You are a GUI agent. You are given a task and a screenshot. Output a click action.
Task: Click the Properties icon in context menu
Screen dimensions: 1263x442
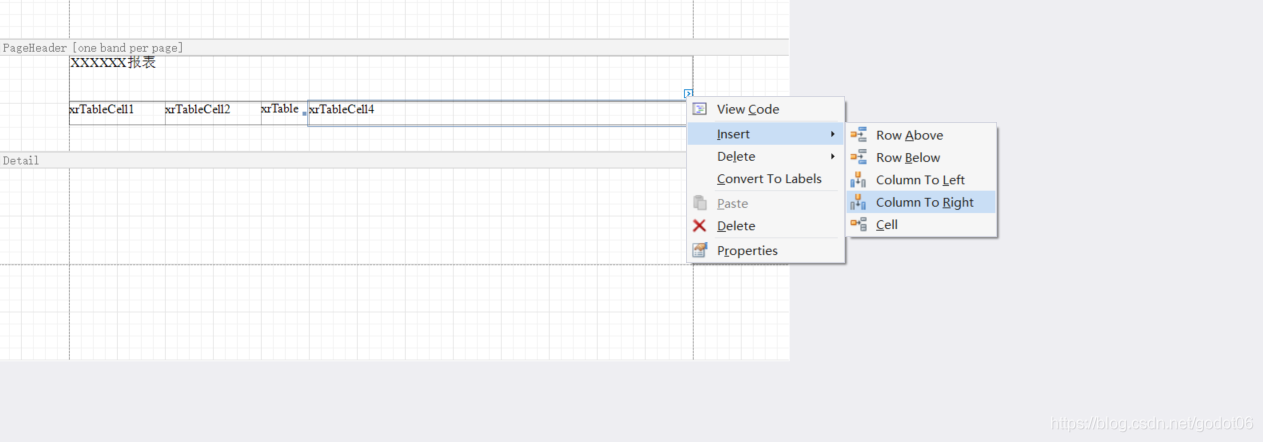pos(700,251)
